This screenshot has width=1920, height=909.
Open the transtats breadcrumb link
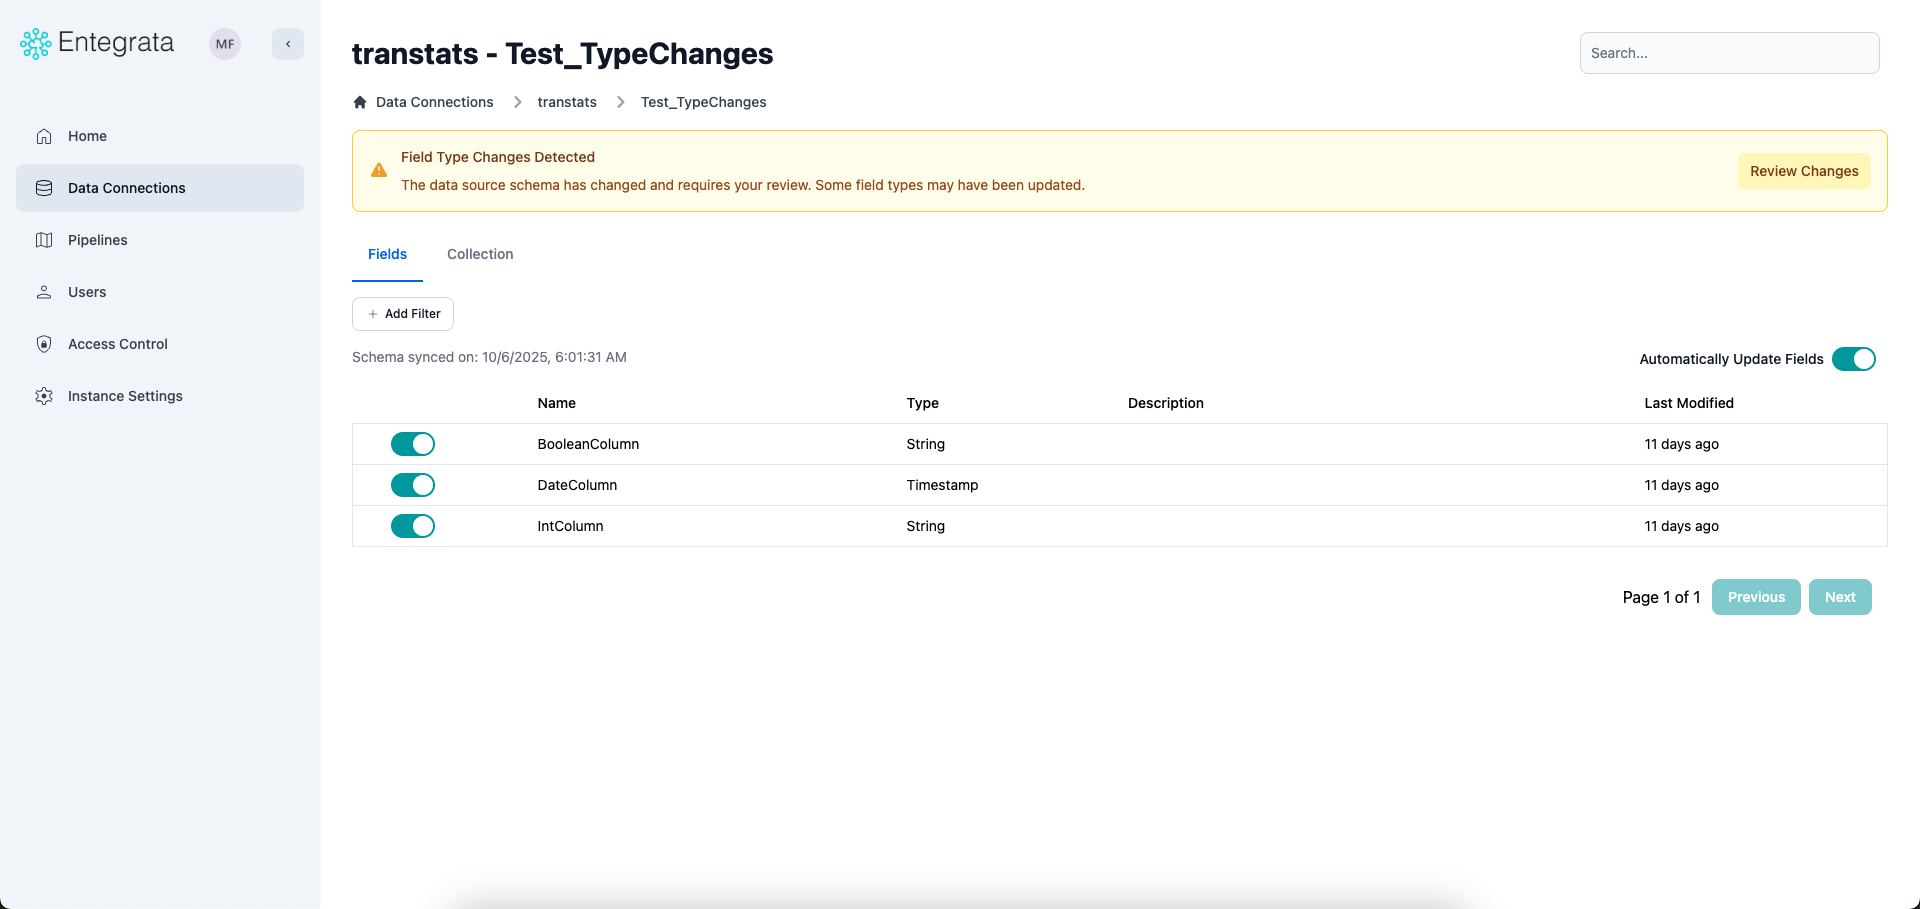(567, 102)
